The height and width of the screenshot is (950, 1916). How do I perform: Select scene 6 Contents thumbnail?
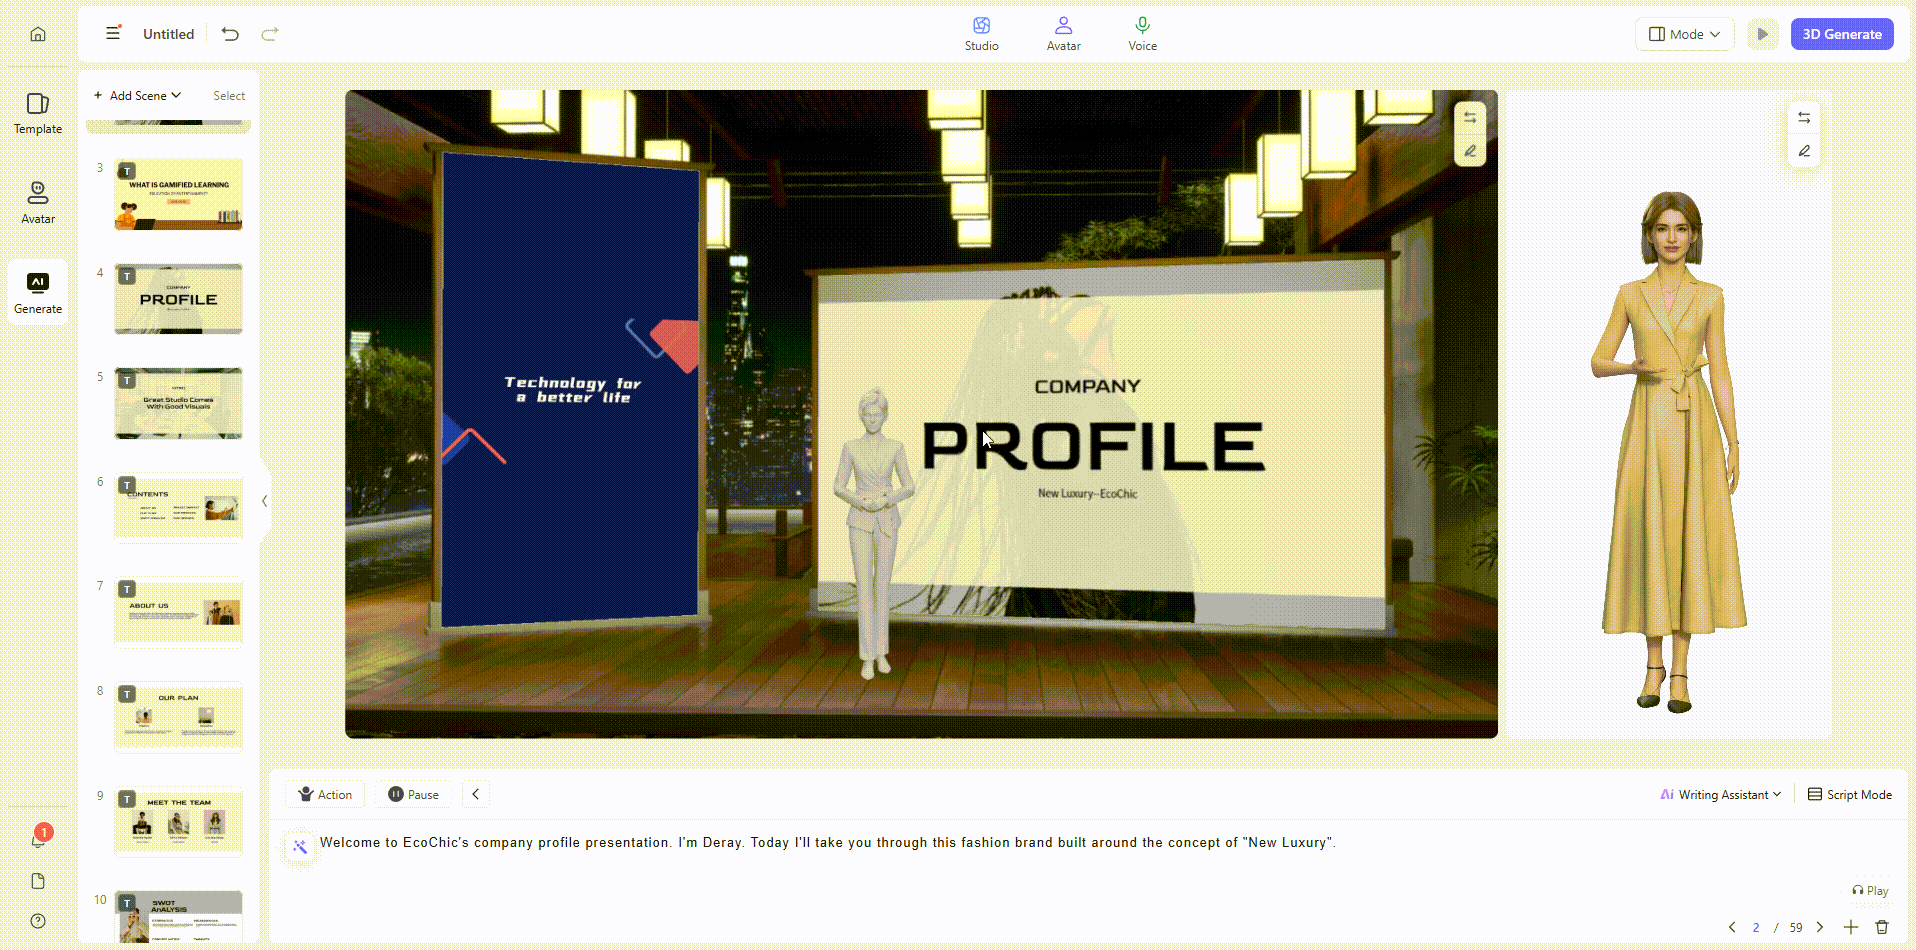[178, 508]
